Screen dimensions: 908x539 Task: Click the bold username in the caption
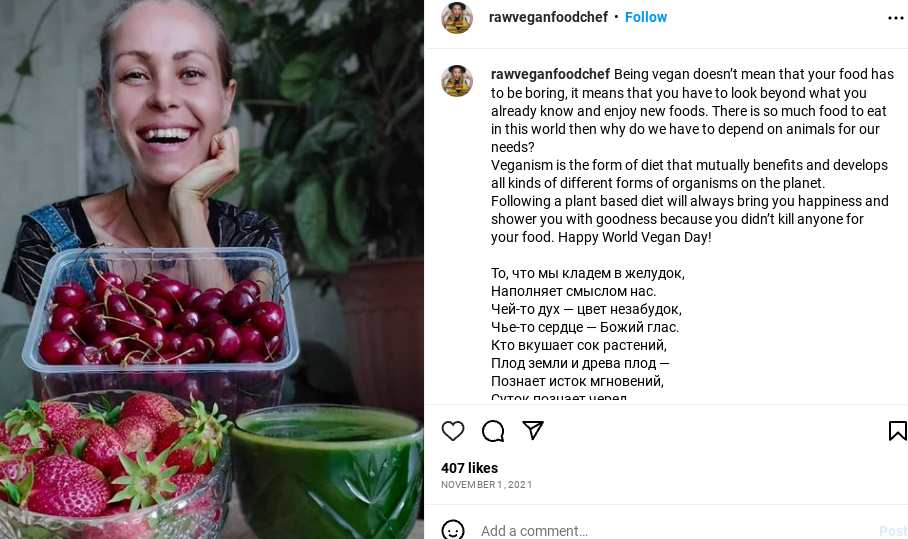click(550, 75)
